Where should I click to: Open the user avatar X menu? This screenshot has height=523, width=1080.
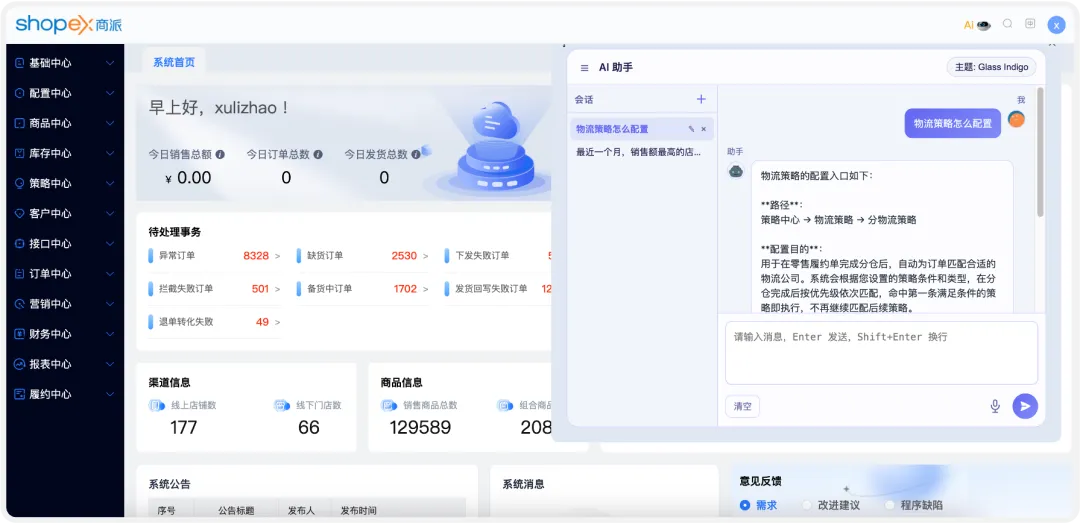click(1056, 25)
